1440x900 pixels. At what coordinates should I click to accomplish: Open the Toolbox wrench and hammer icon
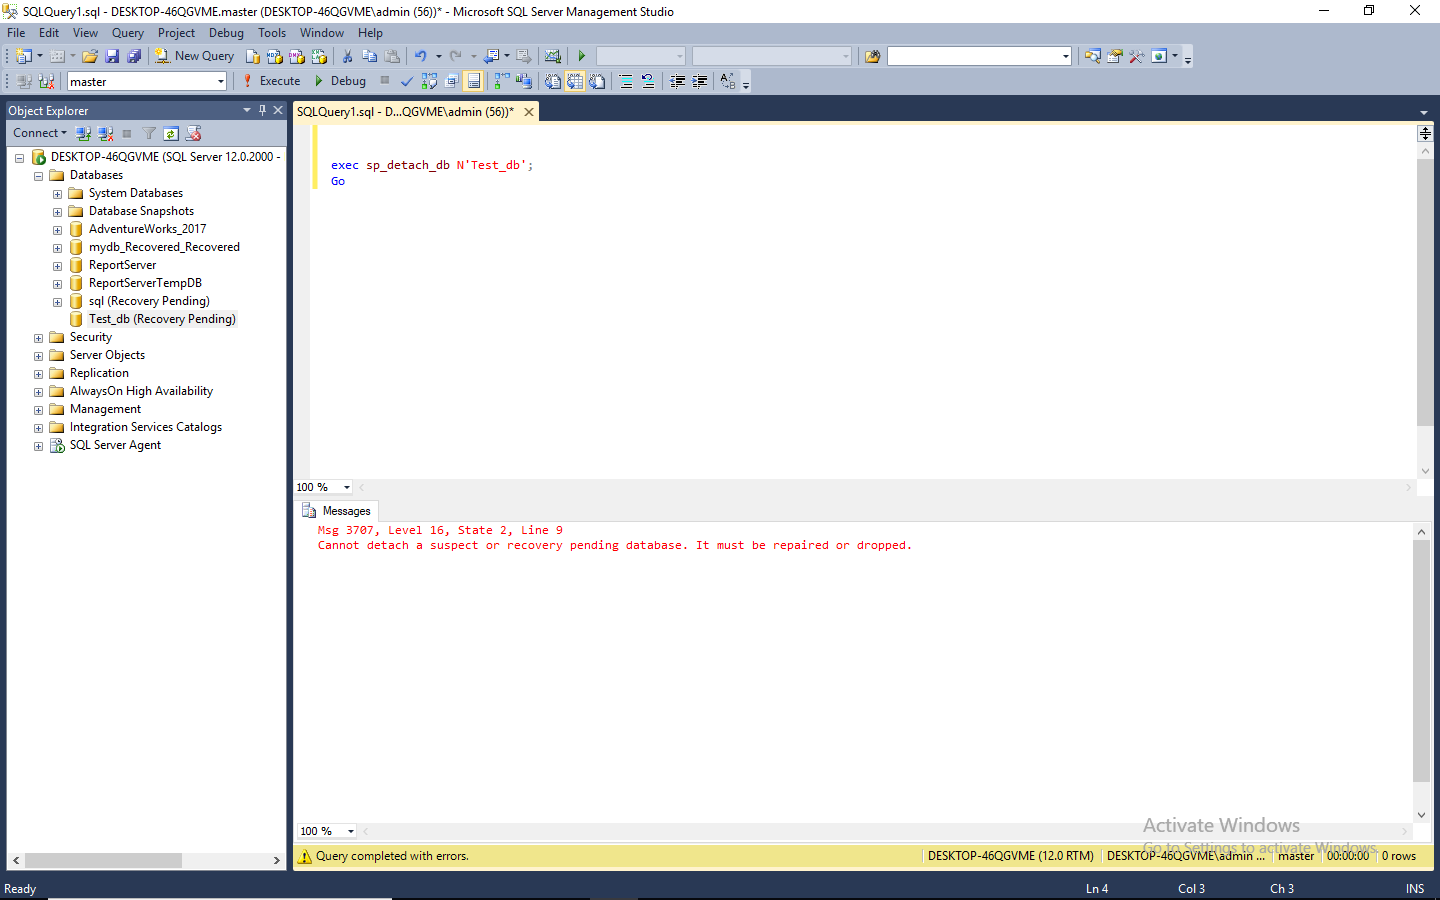coord(1136,56)
